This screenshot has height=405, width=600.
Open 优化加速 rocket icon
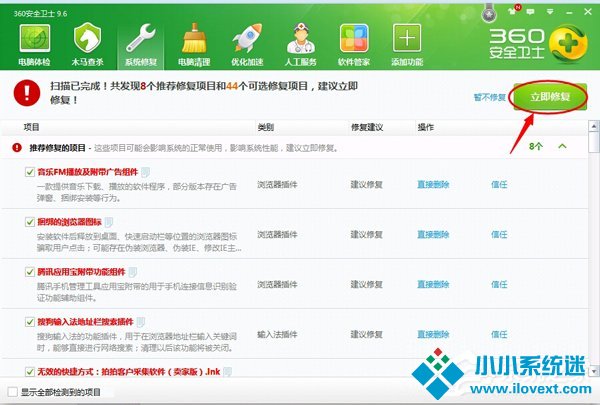pyautogui.click(x=247, y=44)
